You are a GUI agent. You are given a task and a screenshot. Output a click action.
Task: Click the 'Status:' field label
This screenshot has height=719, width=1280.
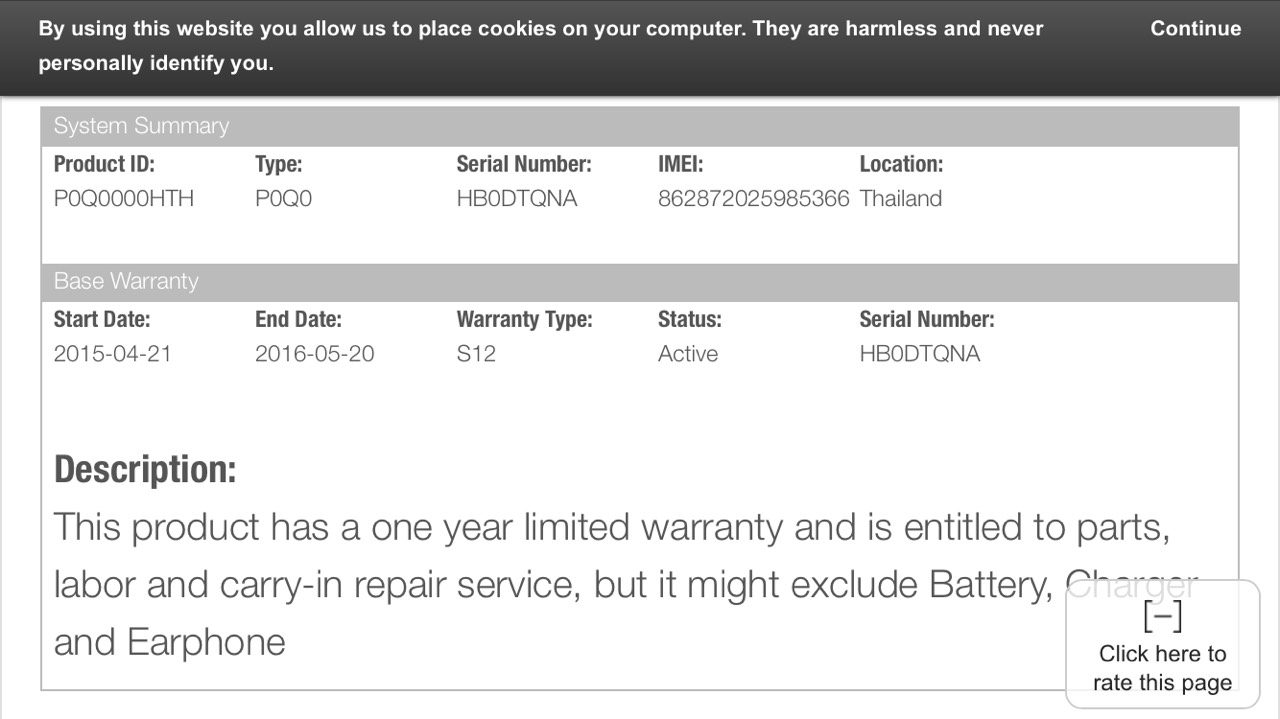(689, 320)
